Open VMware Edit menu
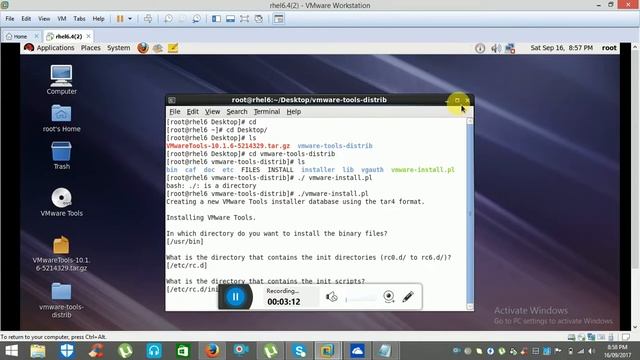640x360 pixels. pos(26,19)
